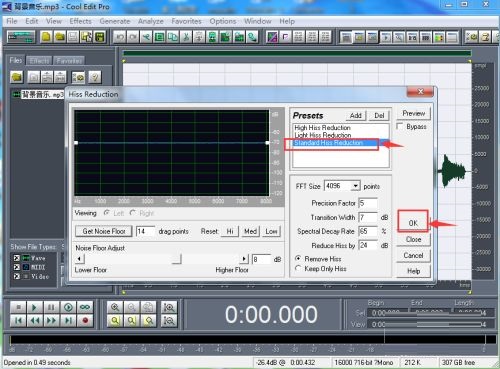This screenshot has width=500, height=369.
Task: Select the Remove Hiss radio button
Action: tap(298, 258)
